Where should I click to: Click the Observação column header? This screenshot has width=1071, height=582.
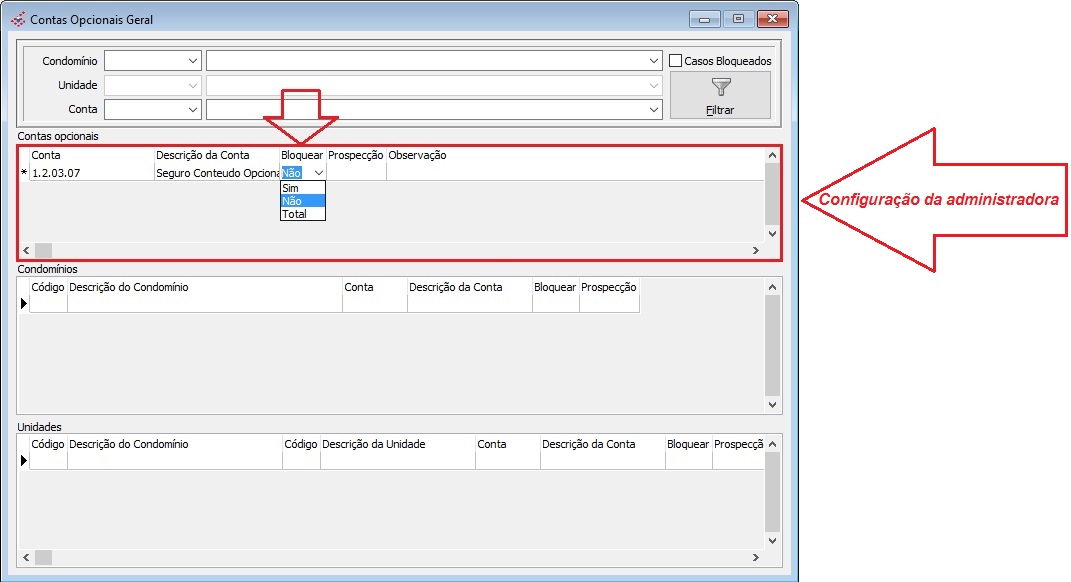[417, 155]
